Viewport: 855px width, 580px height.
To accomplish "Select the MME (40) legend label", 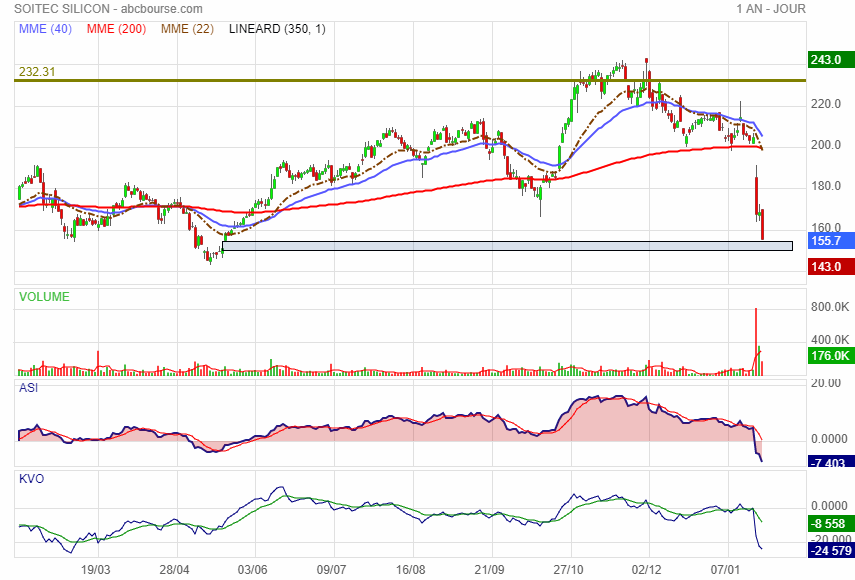I will (45, 29).
